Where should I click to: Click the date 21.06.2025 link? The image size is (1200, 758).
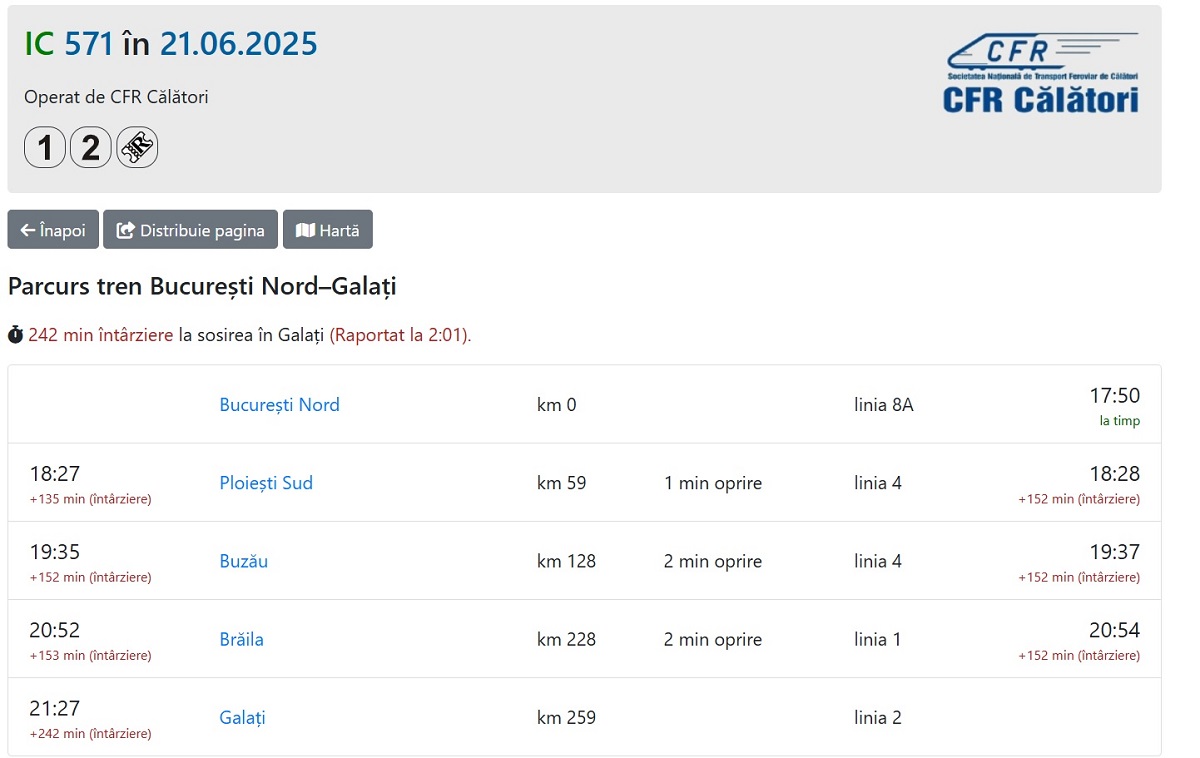click(239, 44)
